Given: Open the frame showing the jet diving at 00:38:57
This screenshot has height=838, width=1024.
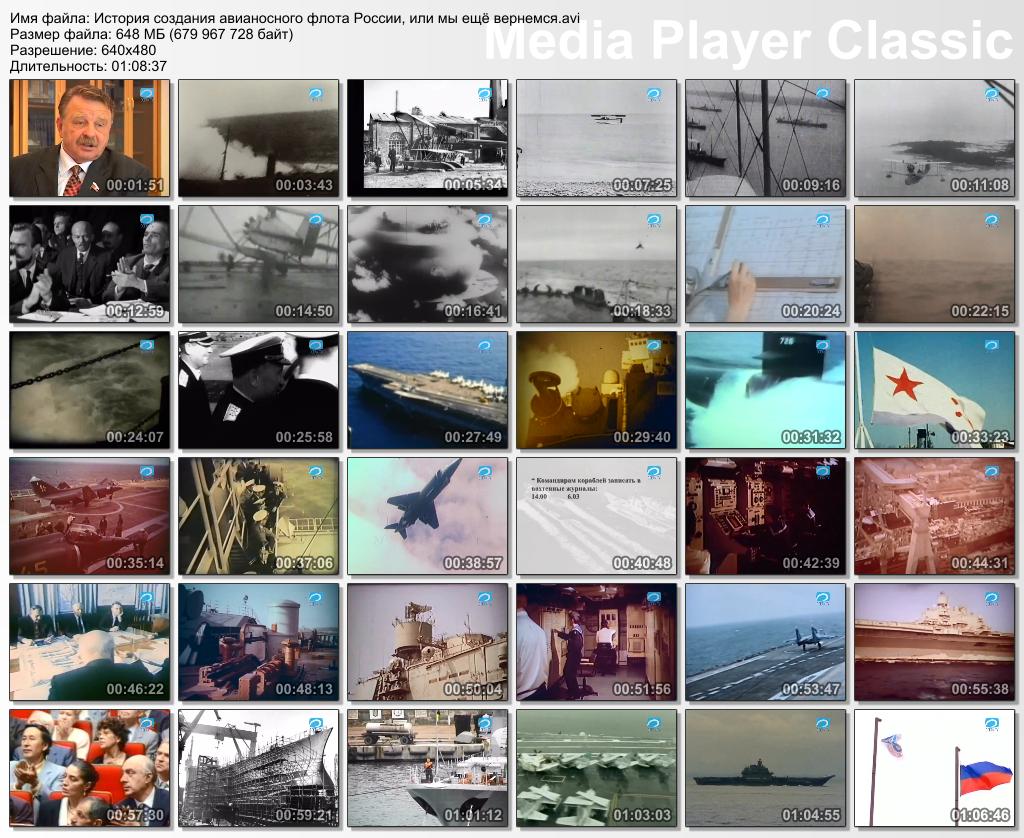Looking at the screenshot, I should click(427, 516).
